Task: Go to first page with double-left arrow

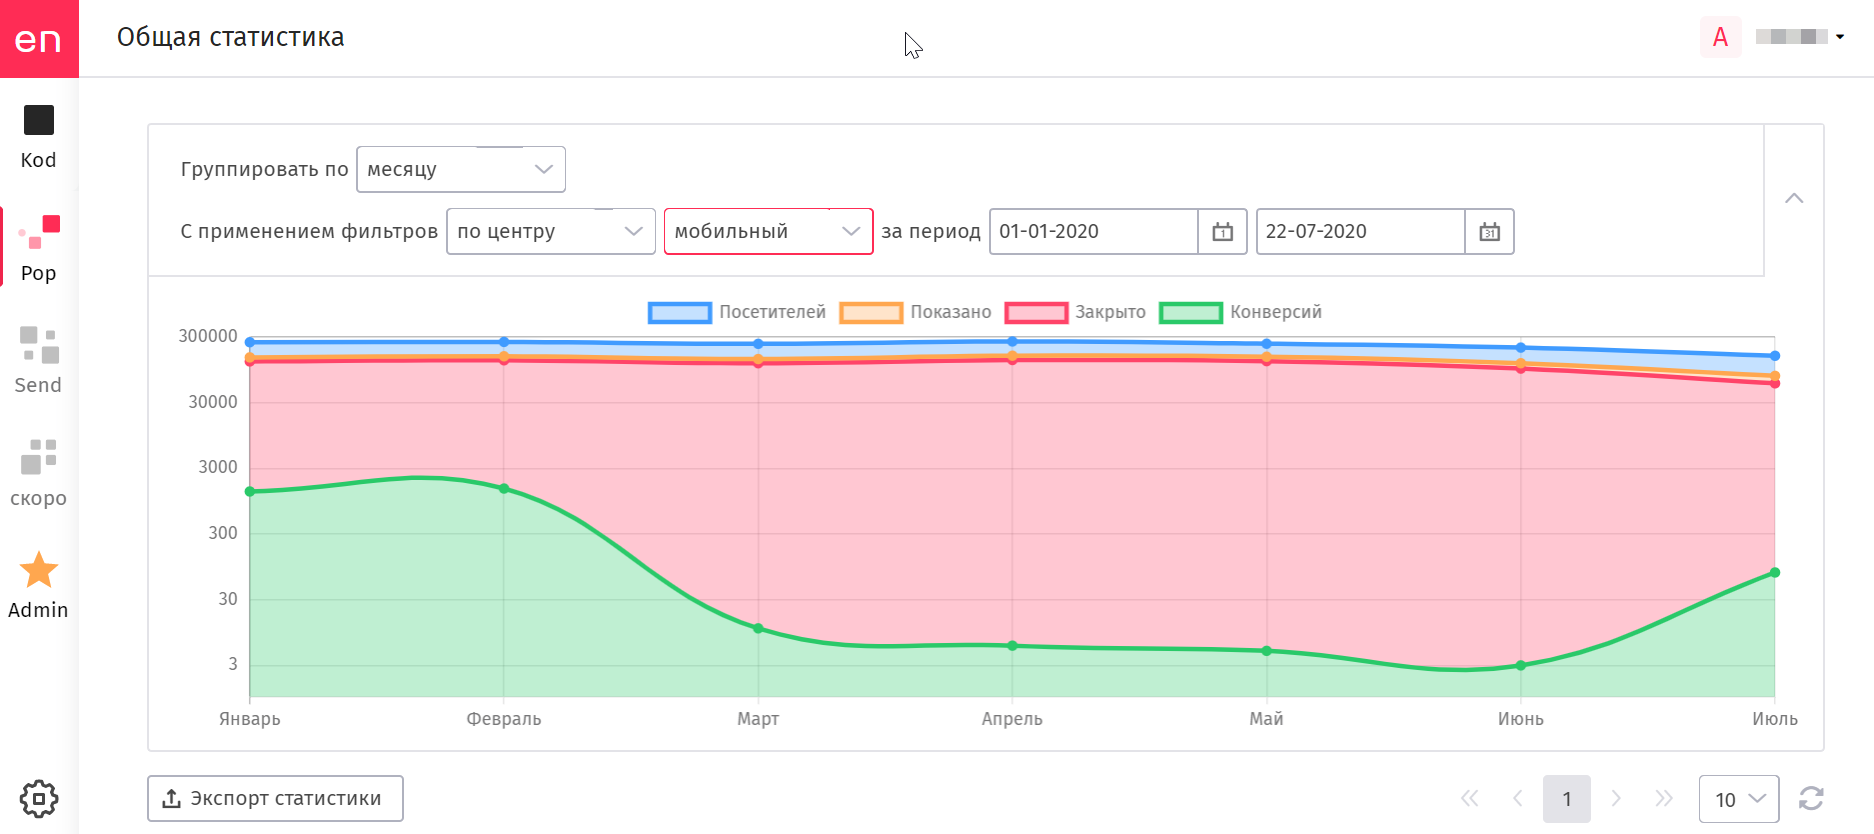Action: [x=1469, y=798]
